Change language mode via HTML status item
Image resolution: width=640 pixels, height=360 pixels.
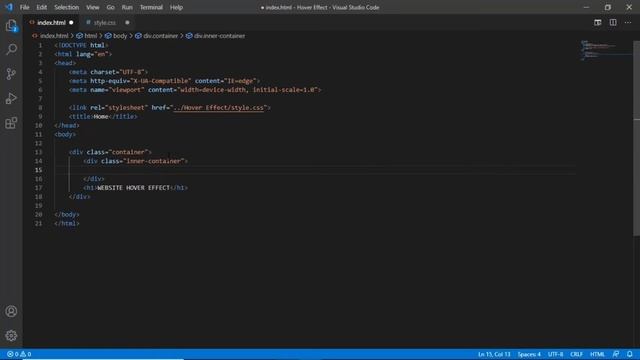pos(597,354)
